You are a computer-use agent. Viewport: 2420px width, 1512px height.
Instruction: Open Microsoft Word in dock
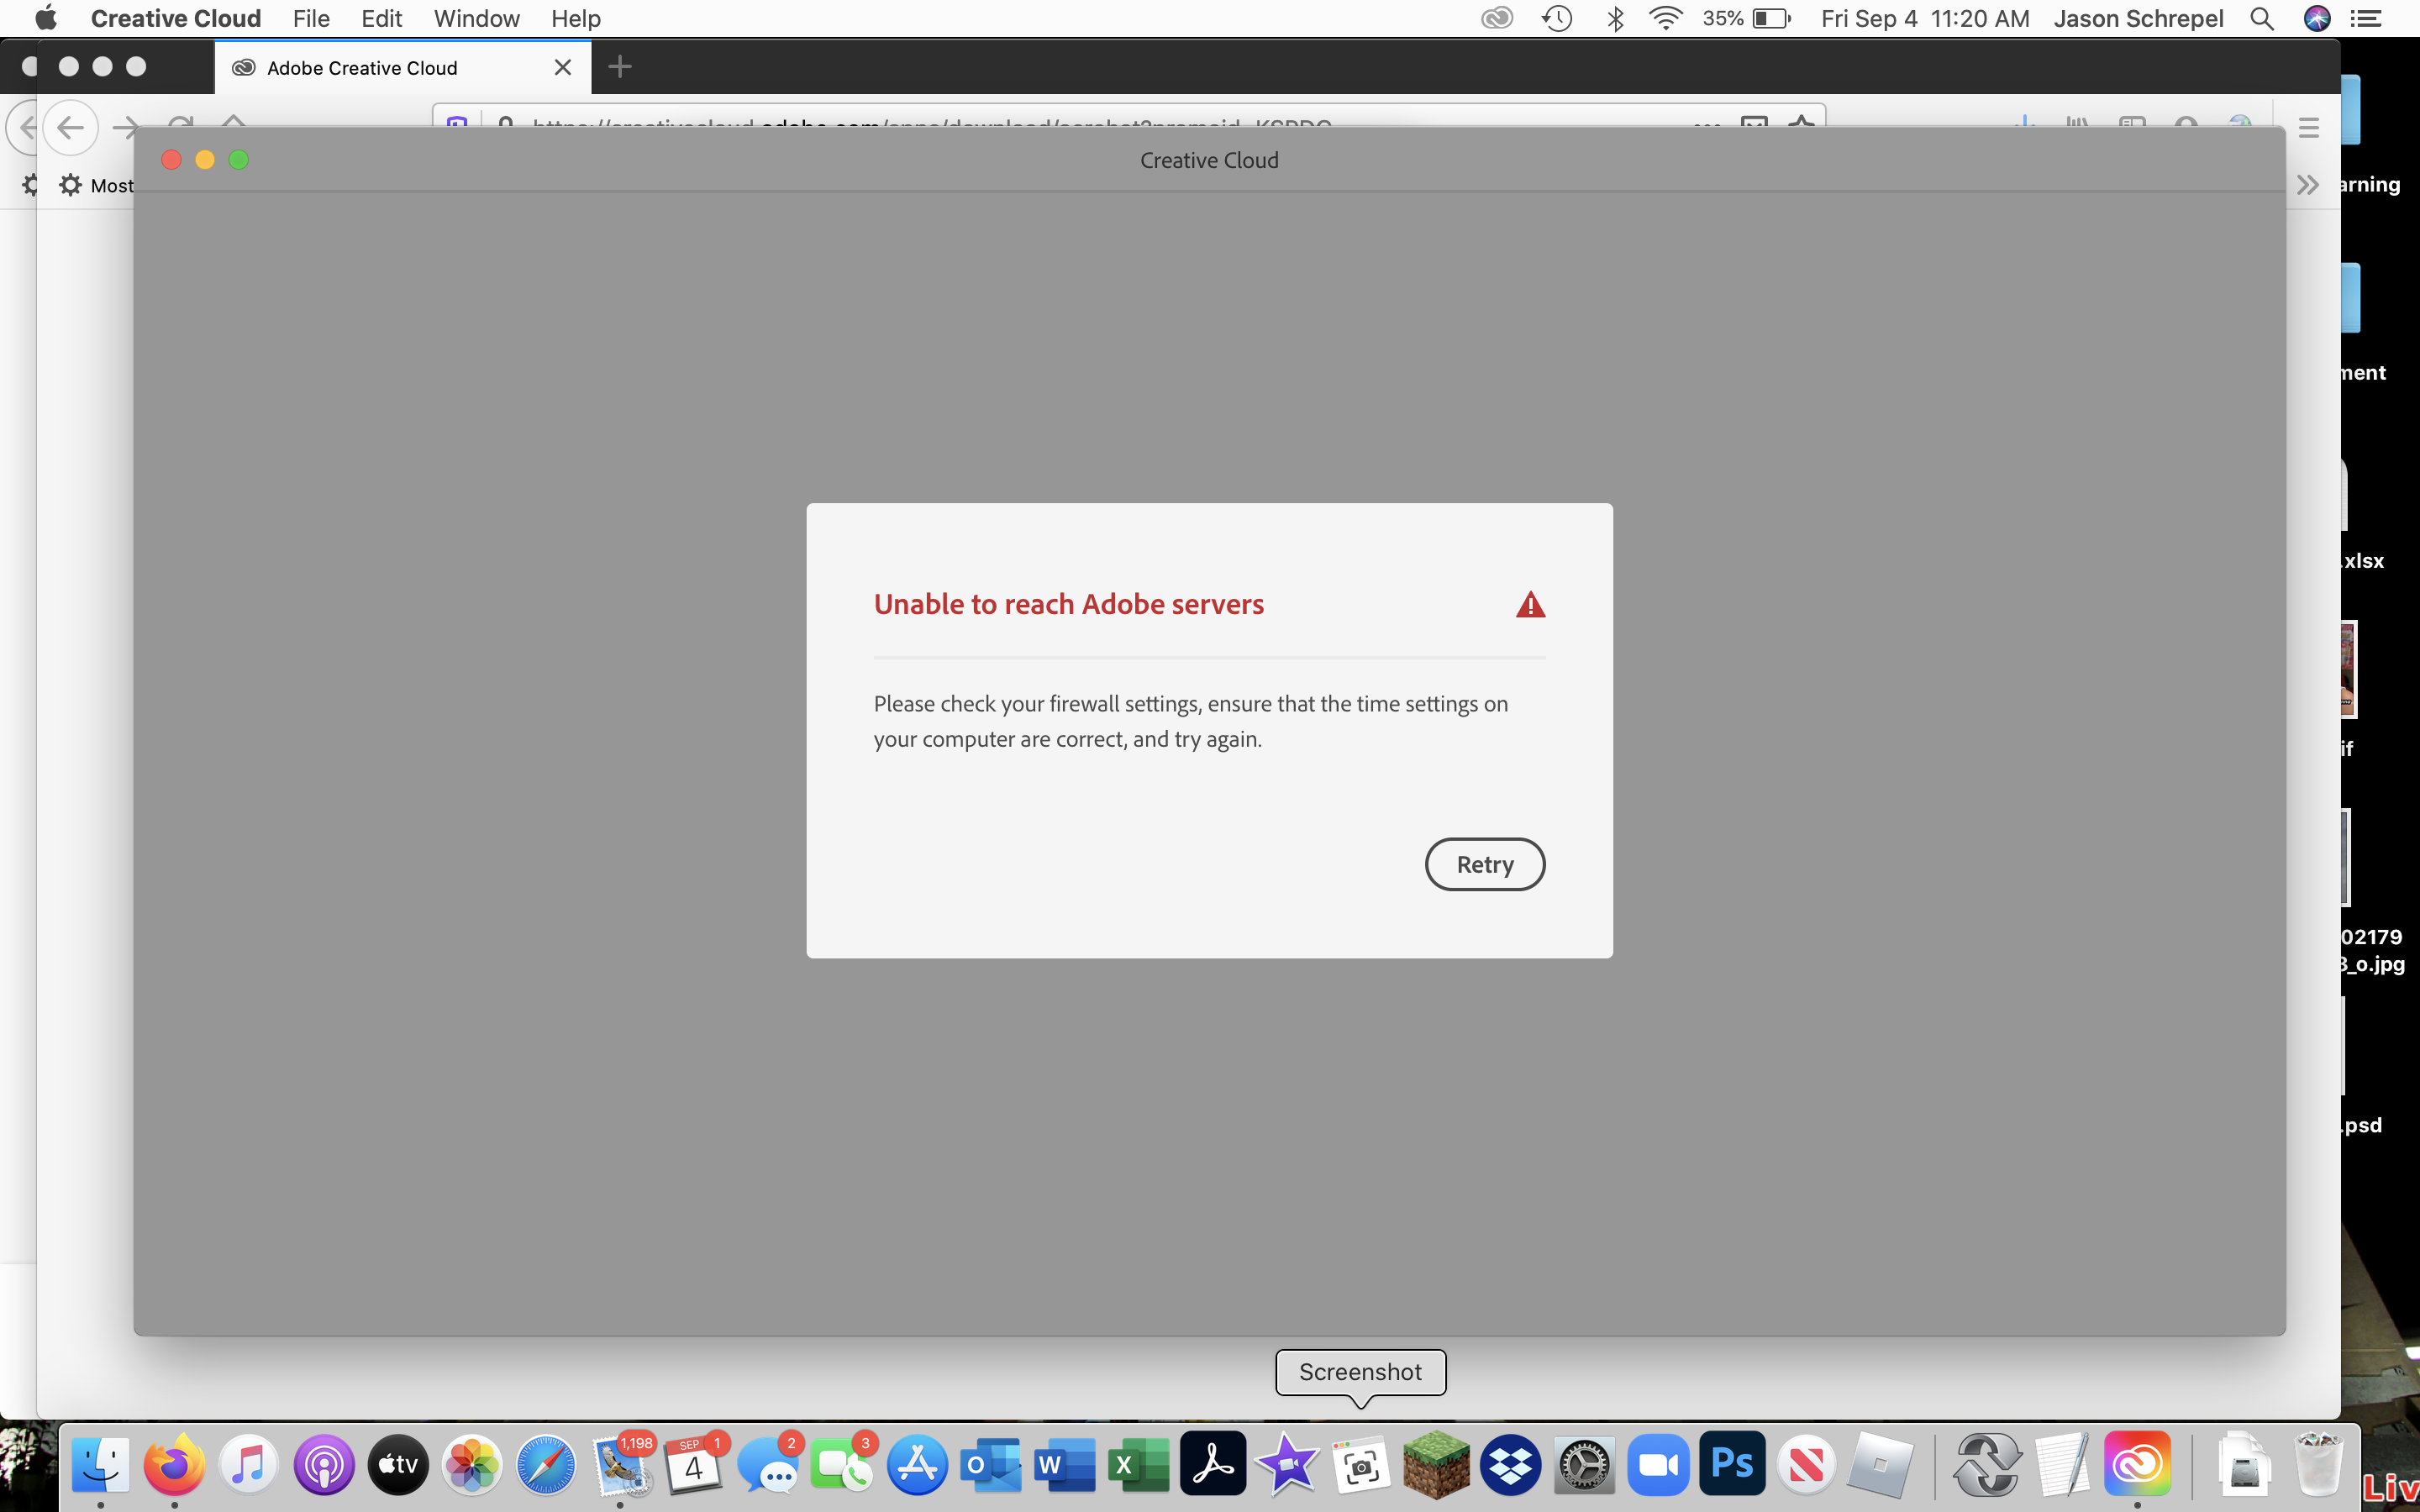click(x=1065, y=1465)
